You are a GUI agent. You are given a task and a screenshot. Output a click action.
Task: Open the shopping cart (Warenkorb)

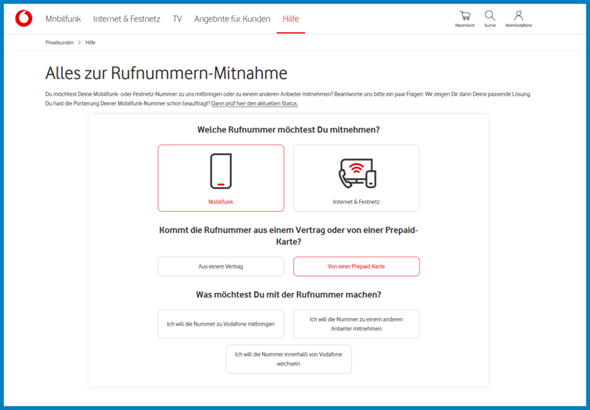[x=465, y=18]
